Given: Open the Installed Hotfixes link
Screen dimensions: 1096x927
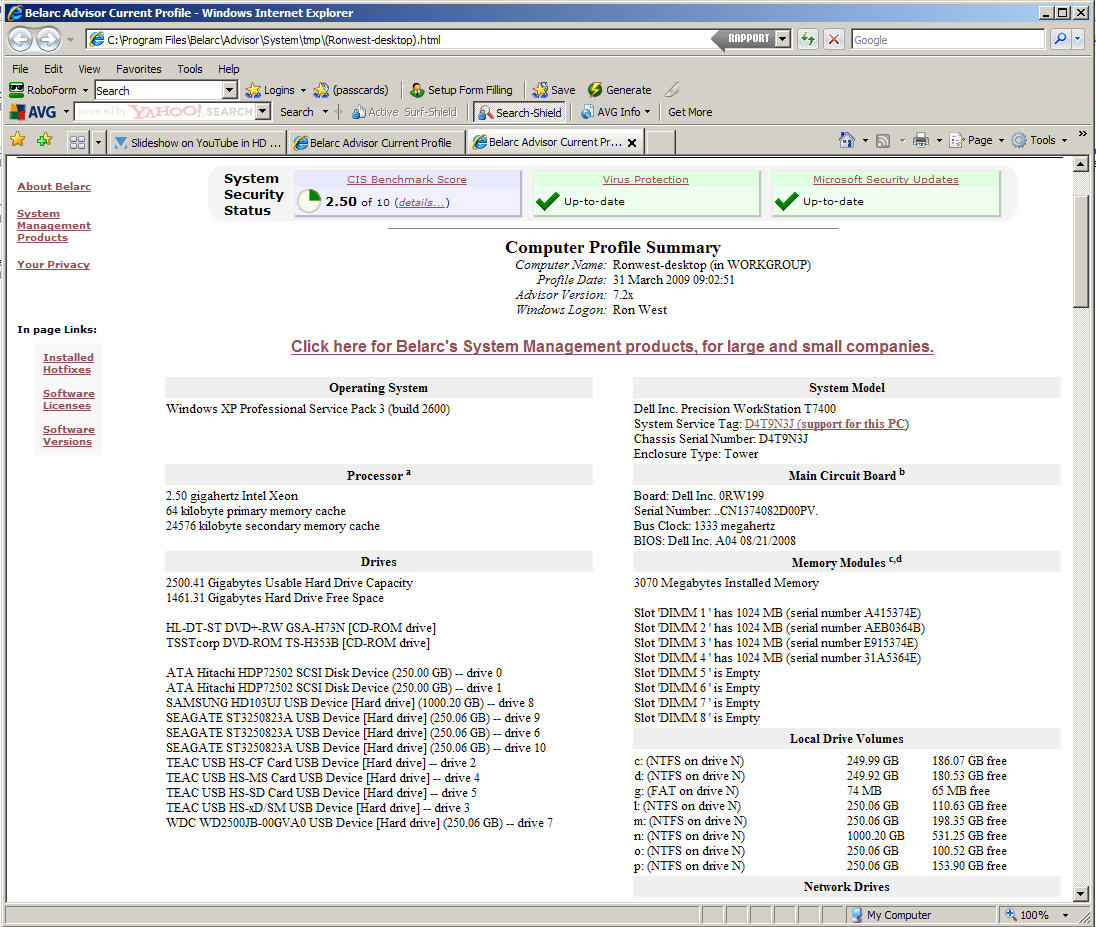Looking at the screenshot, I should tap(68, 363).
